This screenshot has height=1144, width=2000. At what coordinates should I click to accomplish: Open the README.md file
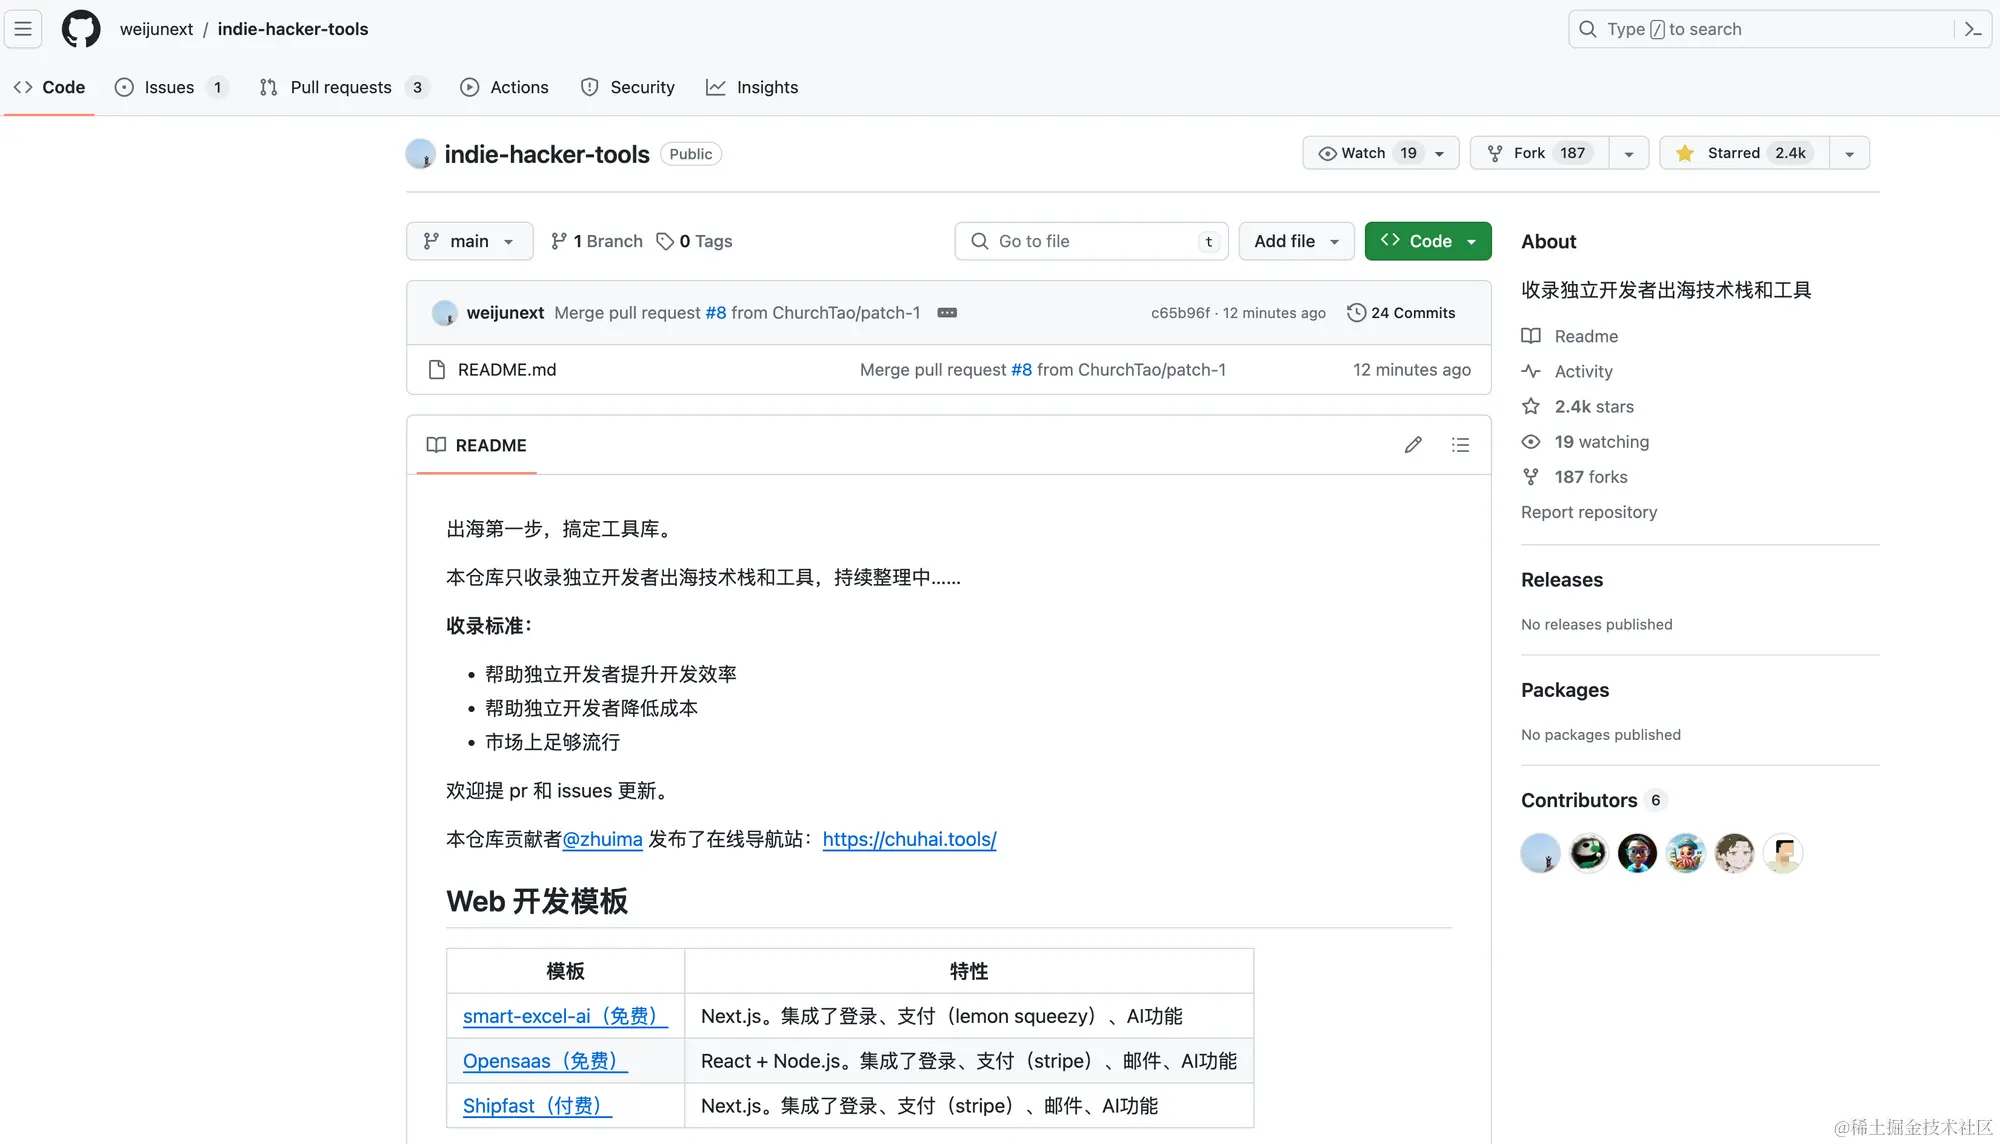coord(507,370)
